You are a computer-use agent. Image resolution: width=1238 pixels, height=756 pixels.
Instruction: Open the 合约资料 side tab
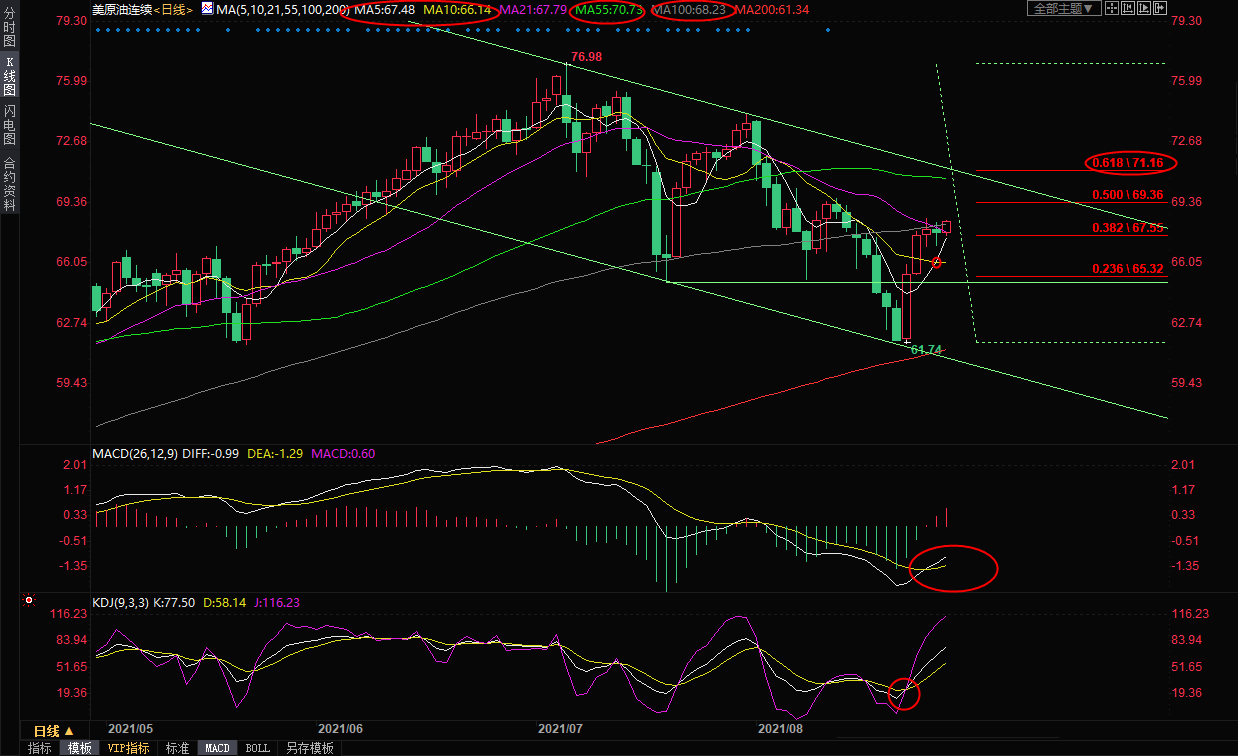pyautogui.click(x=9, y=183)
